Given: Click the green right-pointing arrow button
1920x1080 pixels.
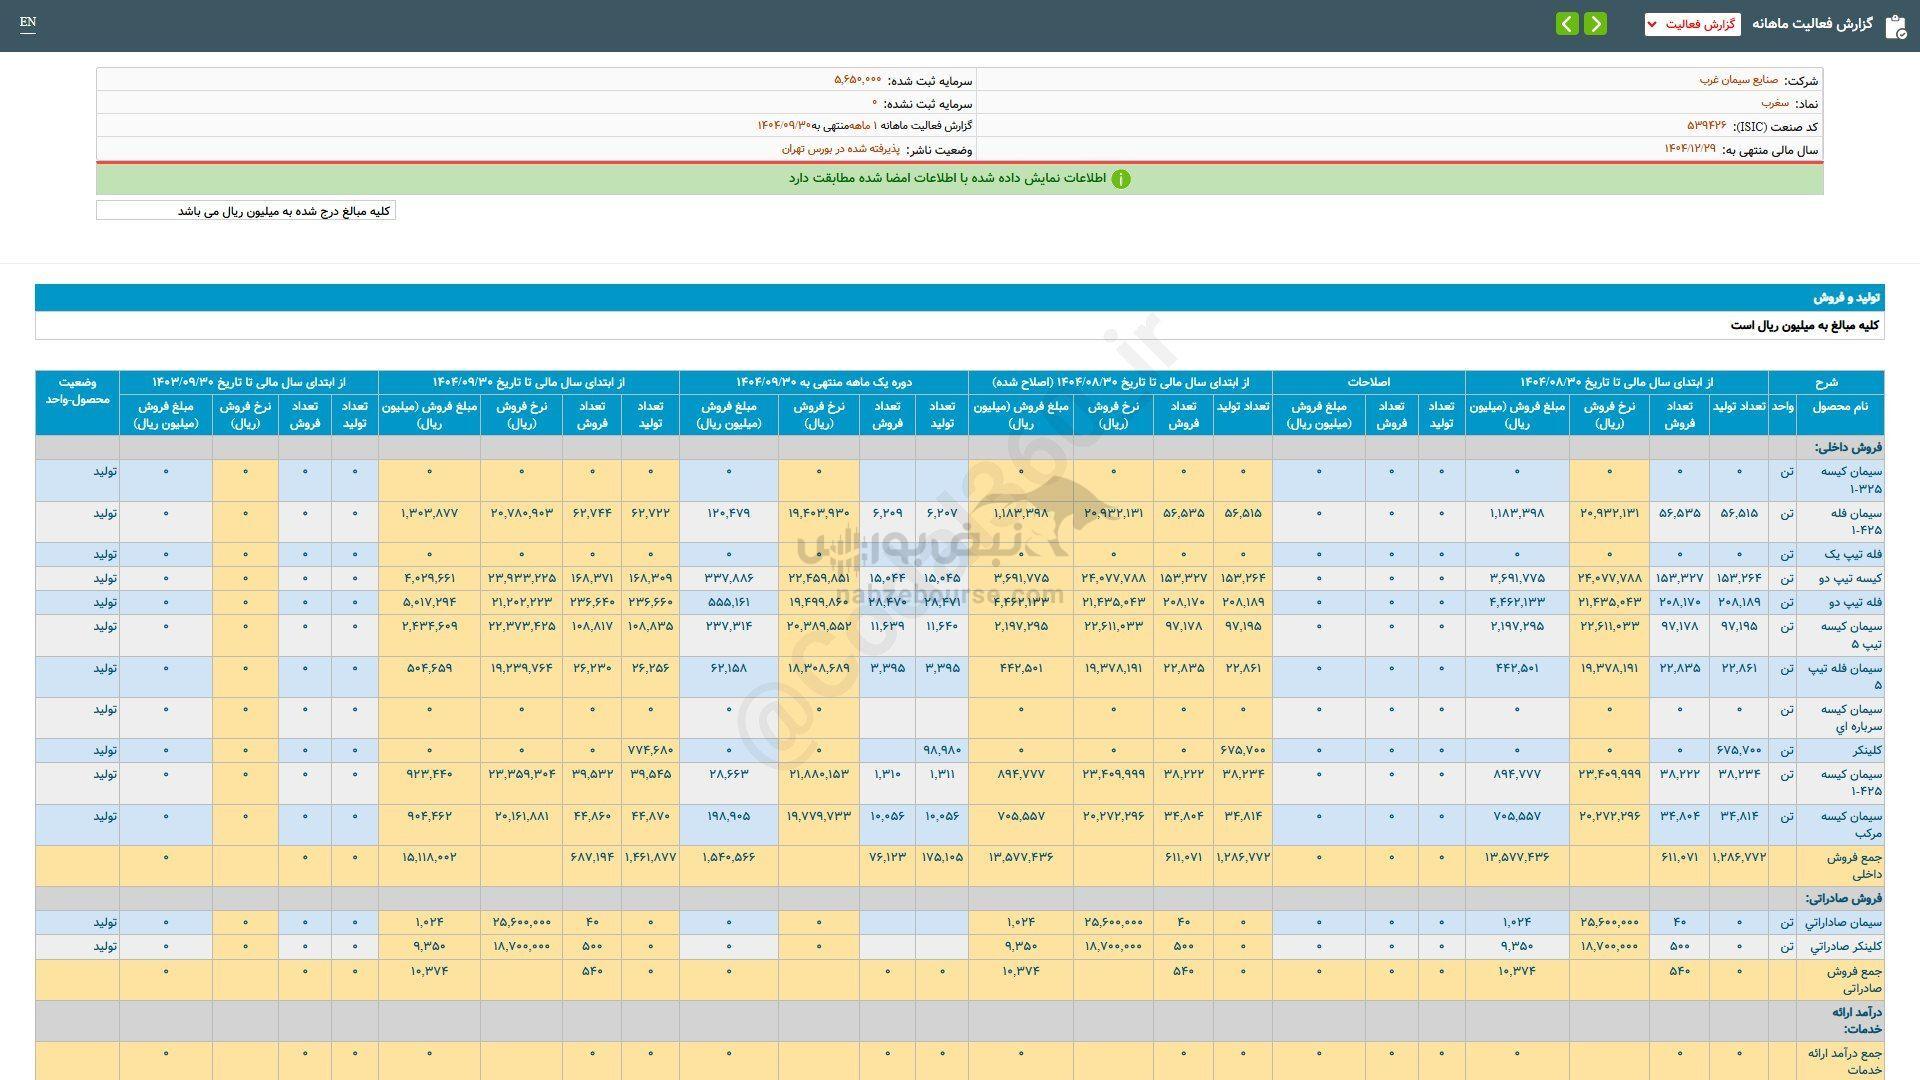Looking at the screenshot, I should click(x=1596, y=24).
